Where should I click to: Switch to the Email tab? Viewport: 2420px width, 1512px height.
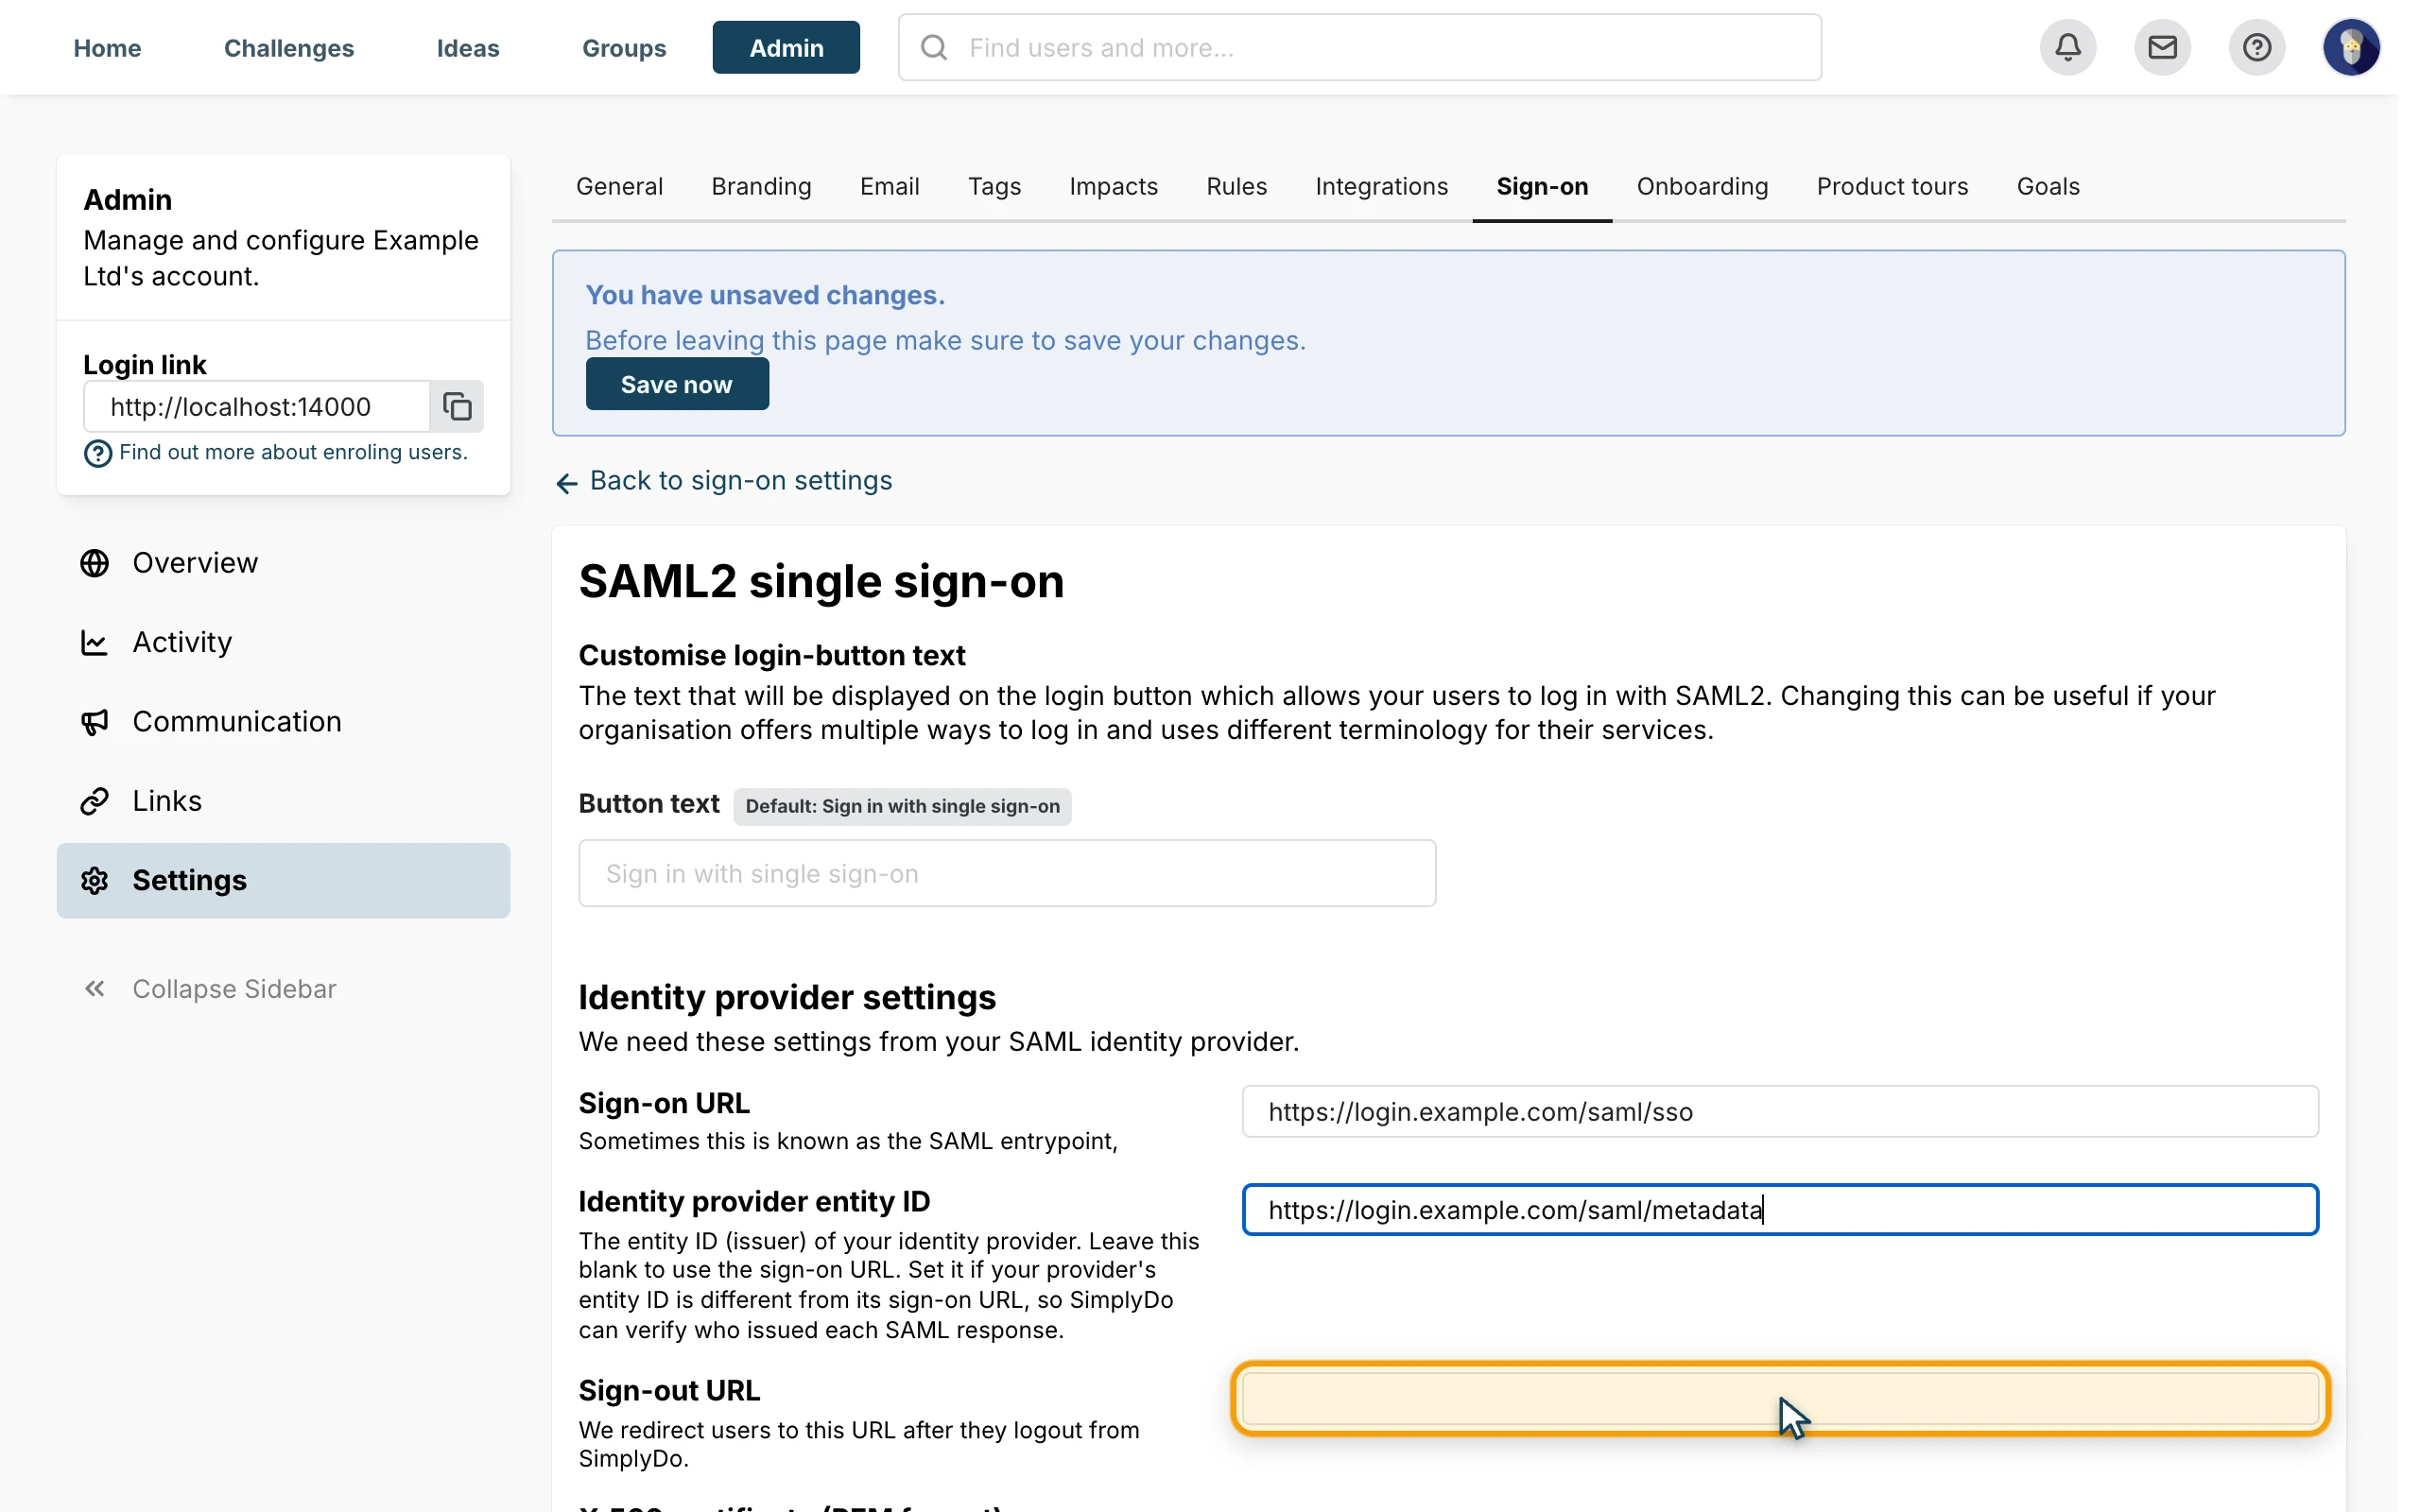click(x=889, y=187)
